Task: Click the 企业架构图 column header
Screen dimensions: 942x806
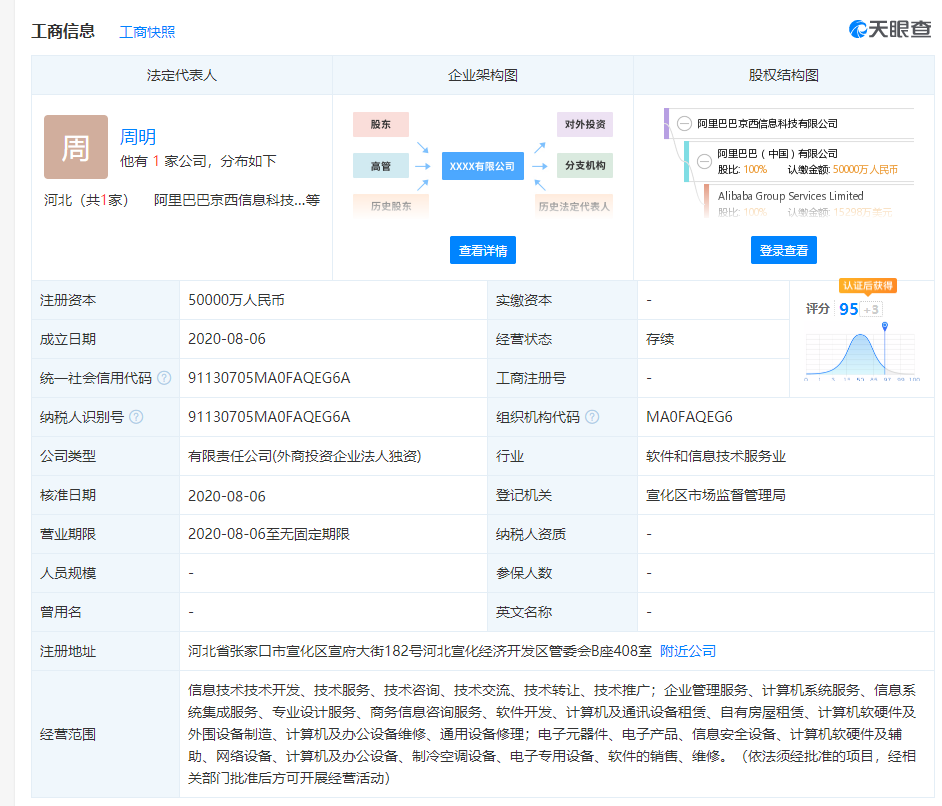Action: tap(483, 75)
